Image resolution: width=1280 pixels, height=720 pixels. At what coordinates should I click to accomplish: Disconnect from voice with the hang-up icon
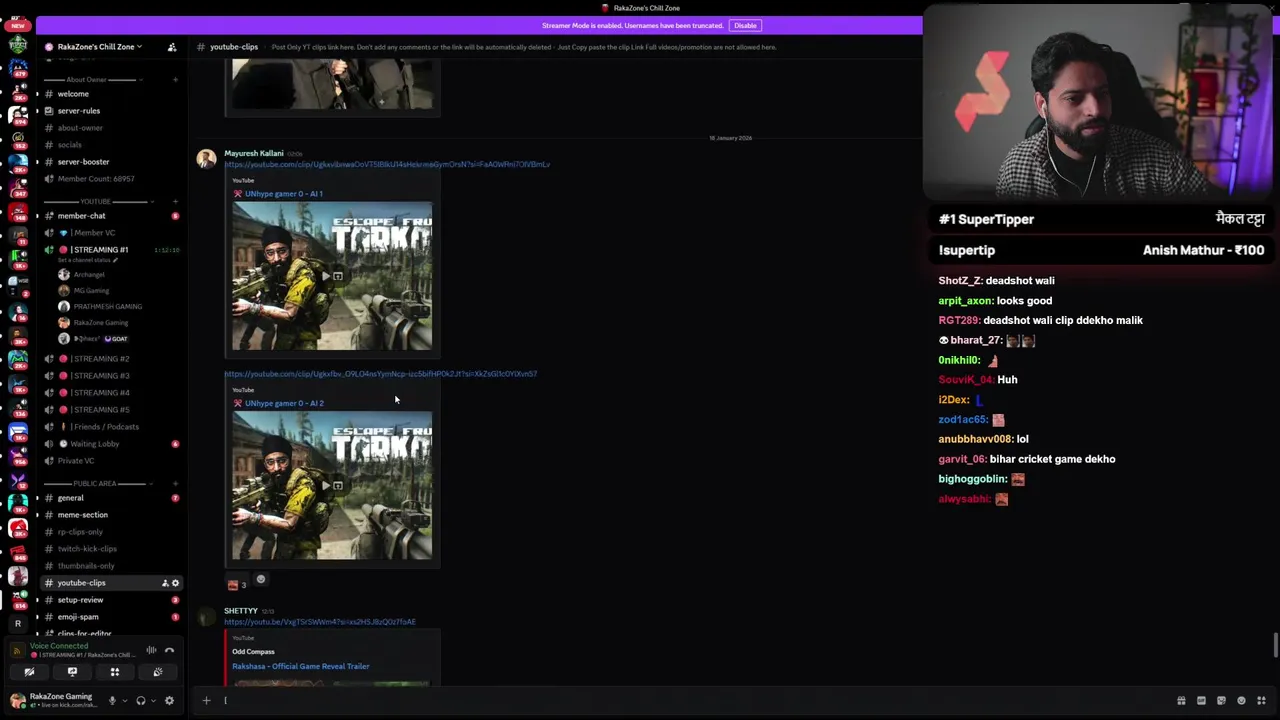[170, 650]
